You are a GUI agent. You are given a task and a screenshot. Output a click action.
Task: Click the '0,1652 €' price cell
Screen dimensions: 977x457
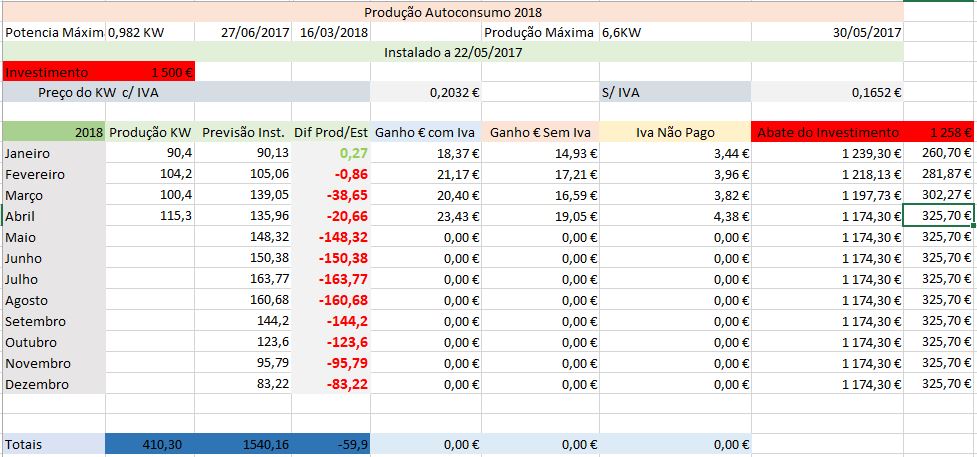(x=827, y=92)
